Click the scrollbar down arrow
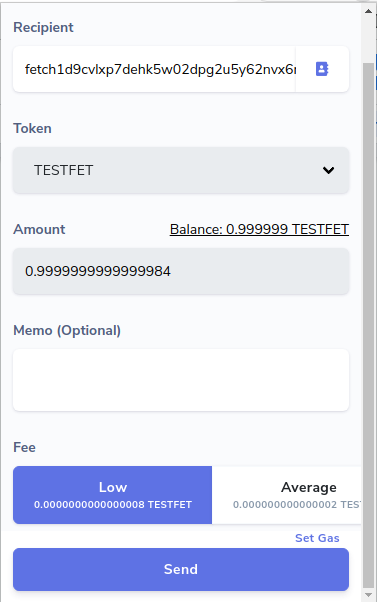 [369, 595]
